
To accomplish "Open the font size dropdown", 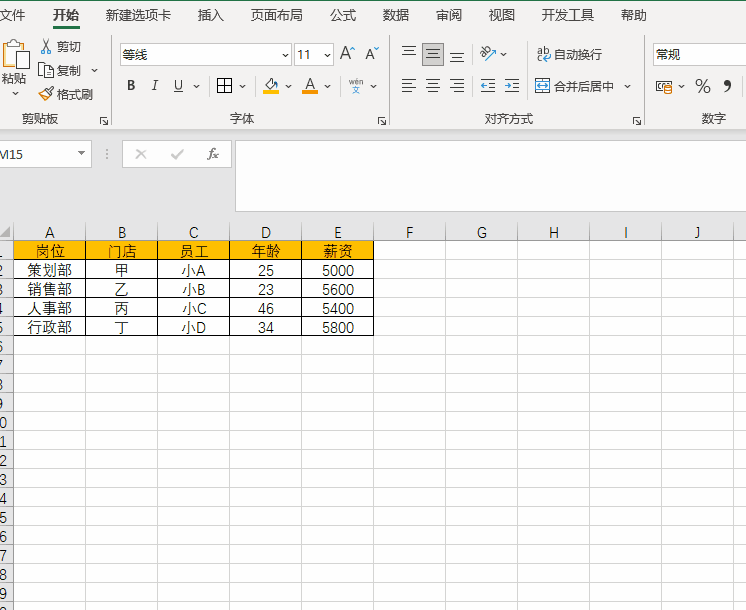I will coord(327,55).
